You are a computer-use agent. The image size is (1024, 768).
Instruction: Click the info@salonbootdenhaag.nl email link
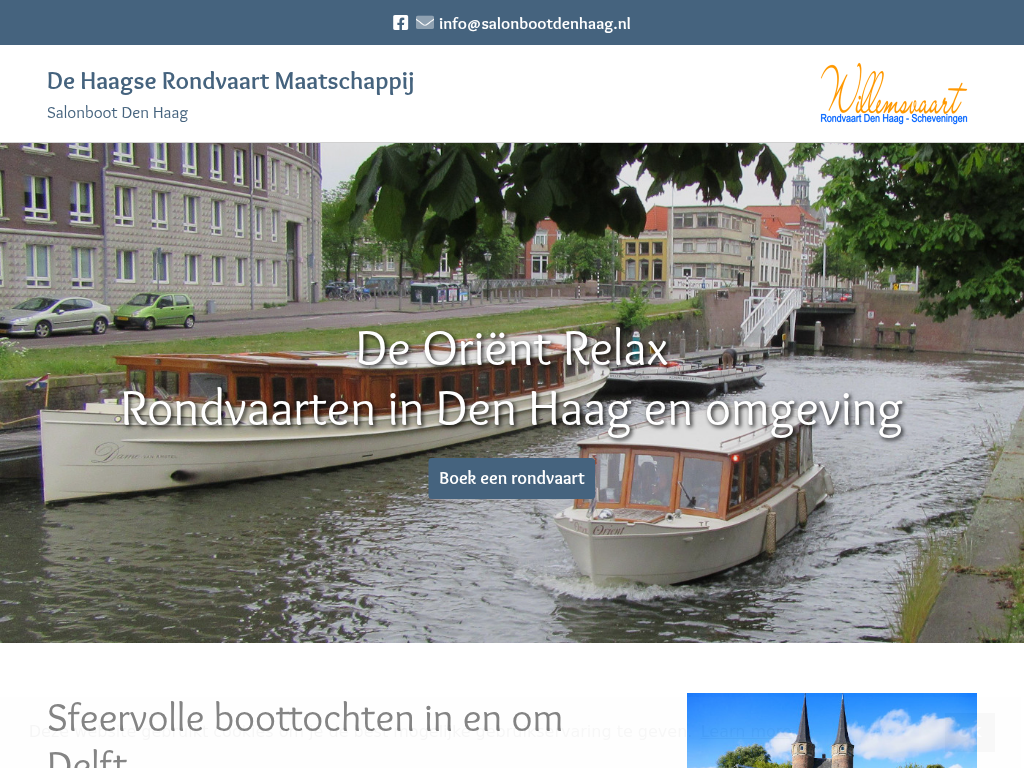(x=534, y=24)
